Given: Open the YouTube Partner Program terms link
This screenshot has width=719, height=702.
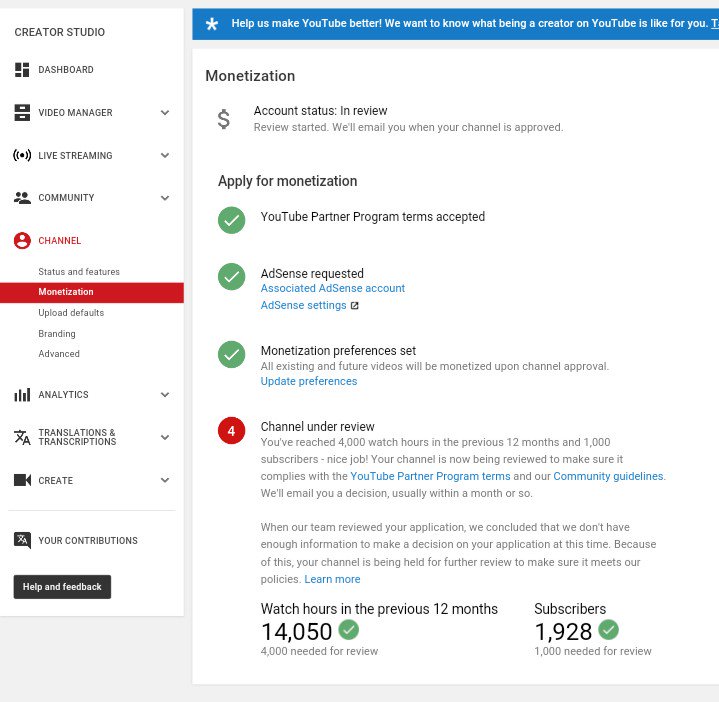Looking at the screenshot, I should 430,476.
